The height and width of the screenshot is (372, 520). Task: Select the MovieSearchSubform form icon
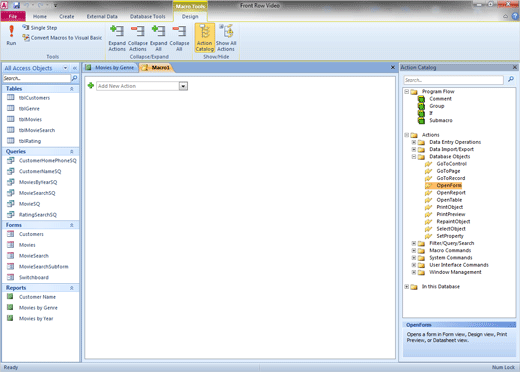[11, 266]
